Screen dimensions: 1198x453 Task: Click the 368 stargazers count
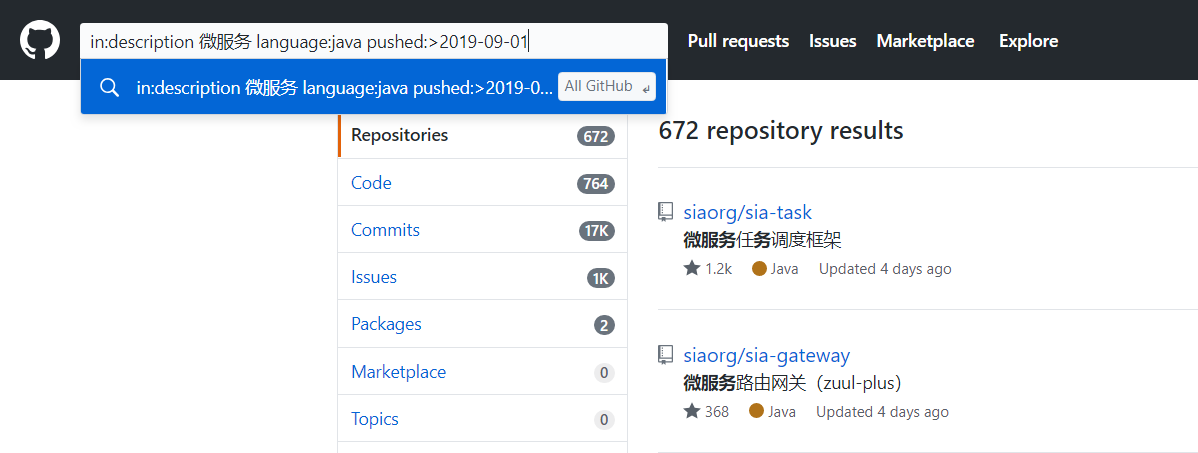pos(717,411)
